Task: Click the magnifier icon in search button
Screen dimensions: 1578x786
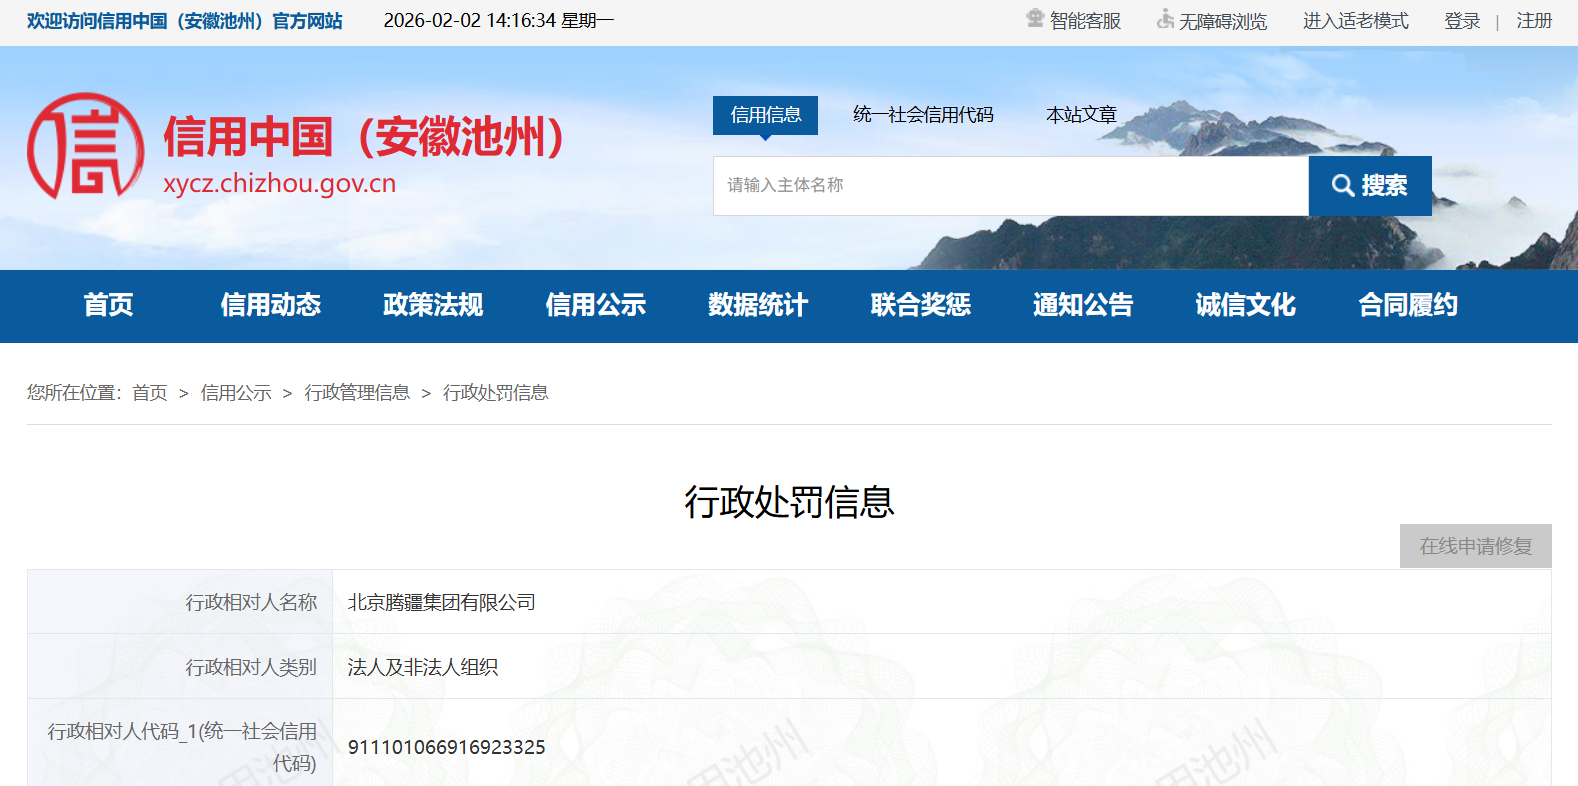Action: pyautogui.click(x=1343, y=185)
